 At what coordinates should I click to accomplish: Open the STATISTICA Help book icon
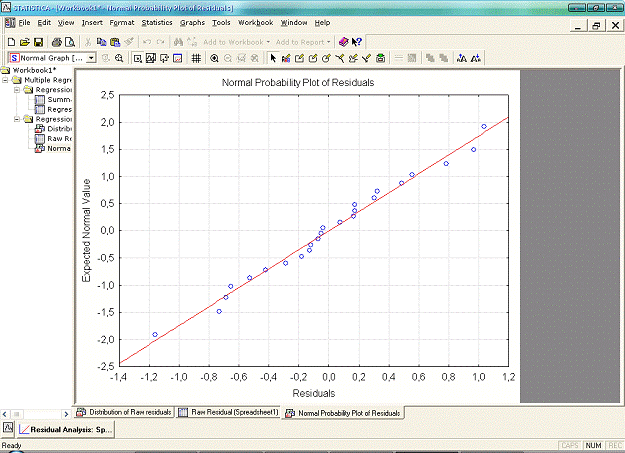coord(343,42)
